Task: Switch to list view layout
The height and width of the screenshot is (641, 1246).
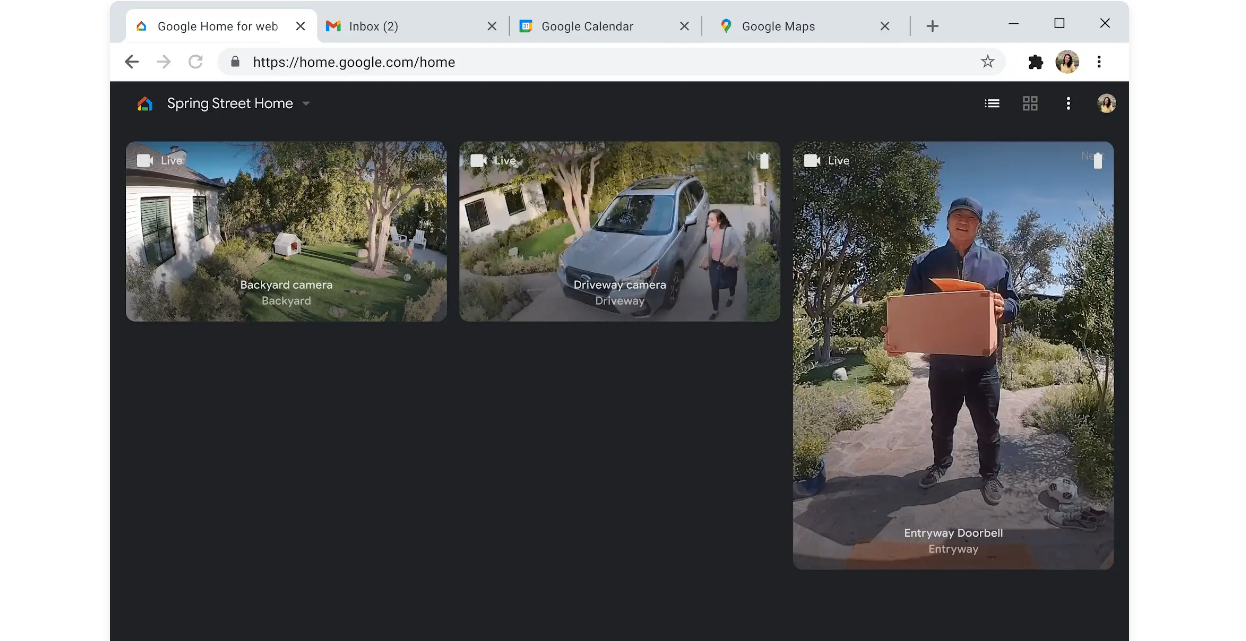Action: pyautogui.click(x=992, y=103)
